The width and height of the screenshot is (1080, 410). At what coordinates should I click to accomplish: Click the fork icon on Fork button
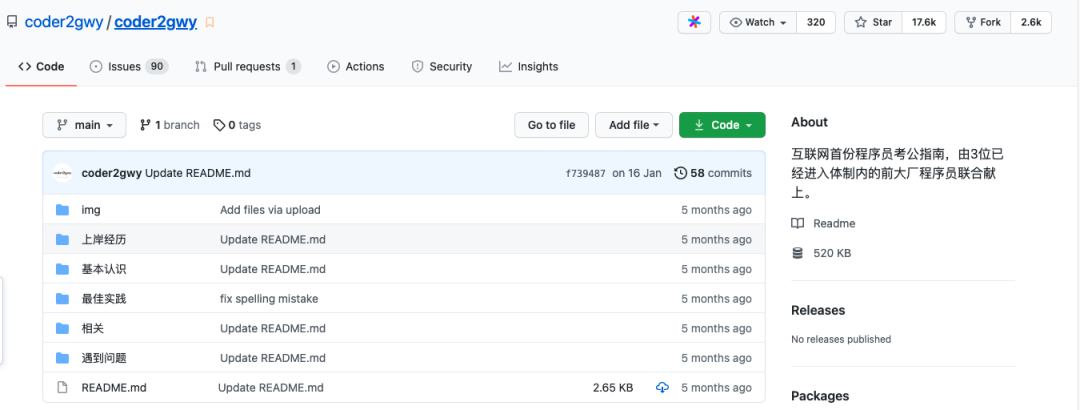(x=971, y=23)
